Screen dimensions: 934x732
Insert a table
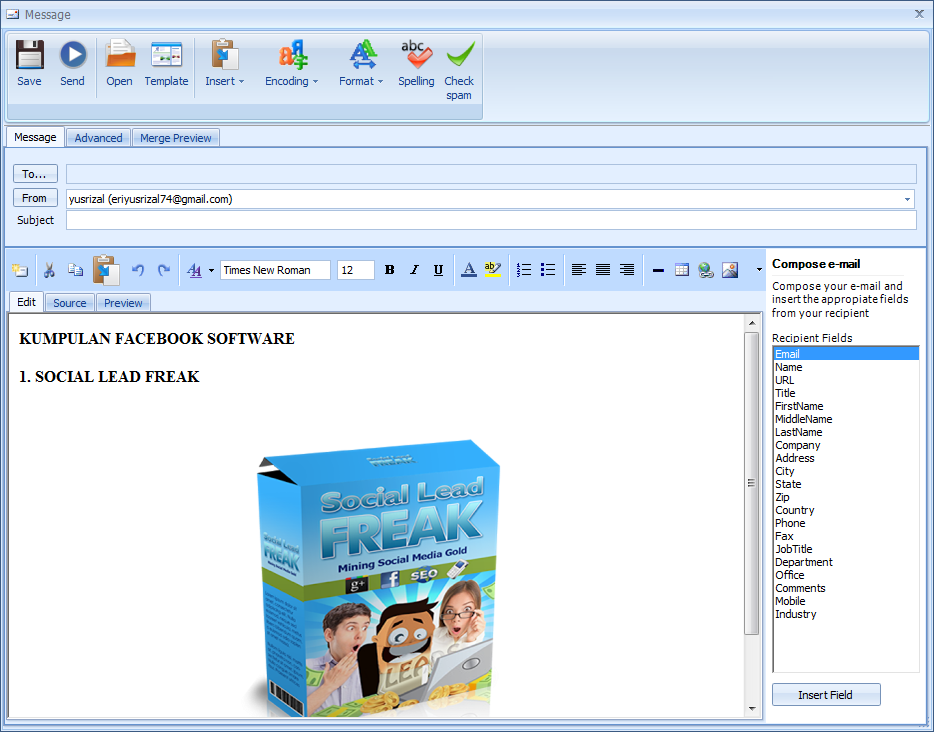682,270
